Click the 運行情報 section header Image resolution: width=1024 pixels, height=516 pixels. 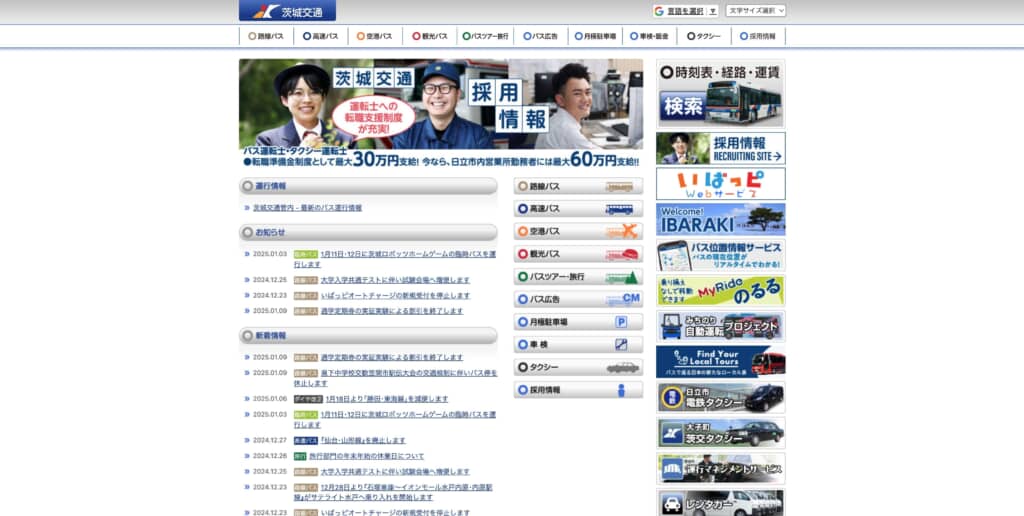coord(368,186)
